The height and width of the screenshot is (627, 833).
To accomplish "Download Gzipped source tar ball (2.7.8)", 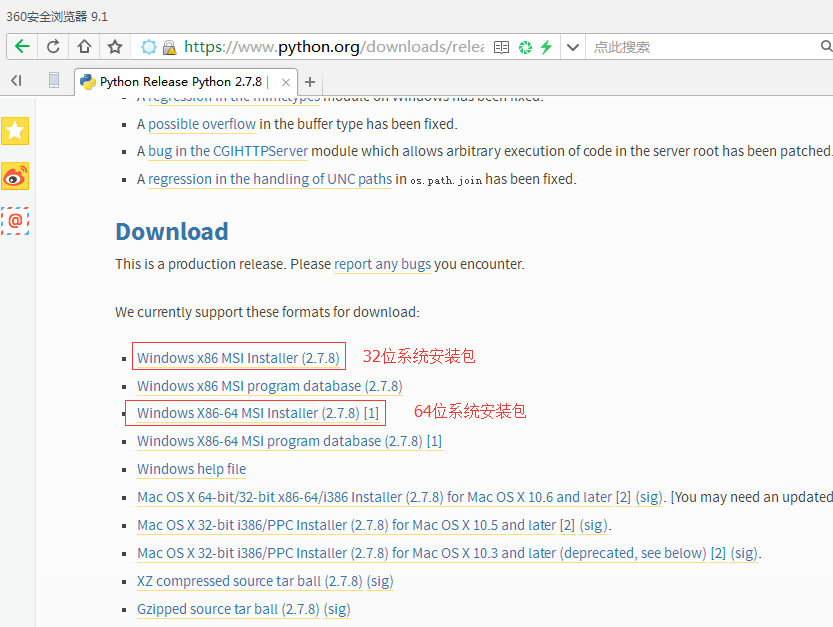I will click(228, 609).
